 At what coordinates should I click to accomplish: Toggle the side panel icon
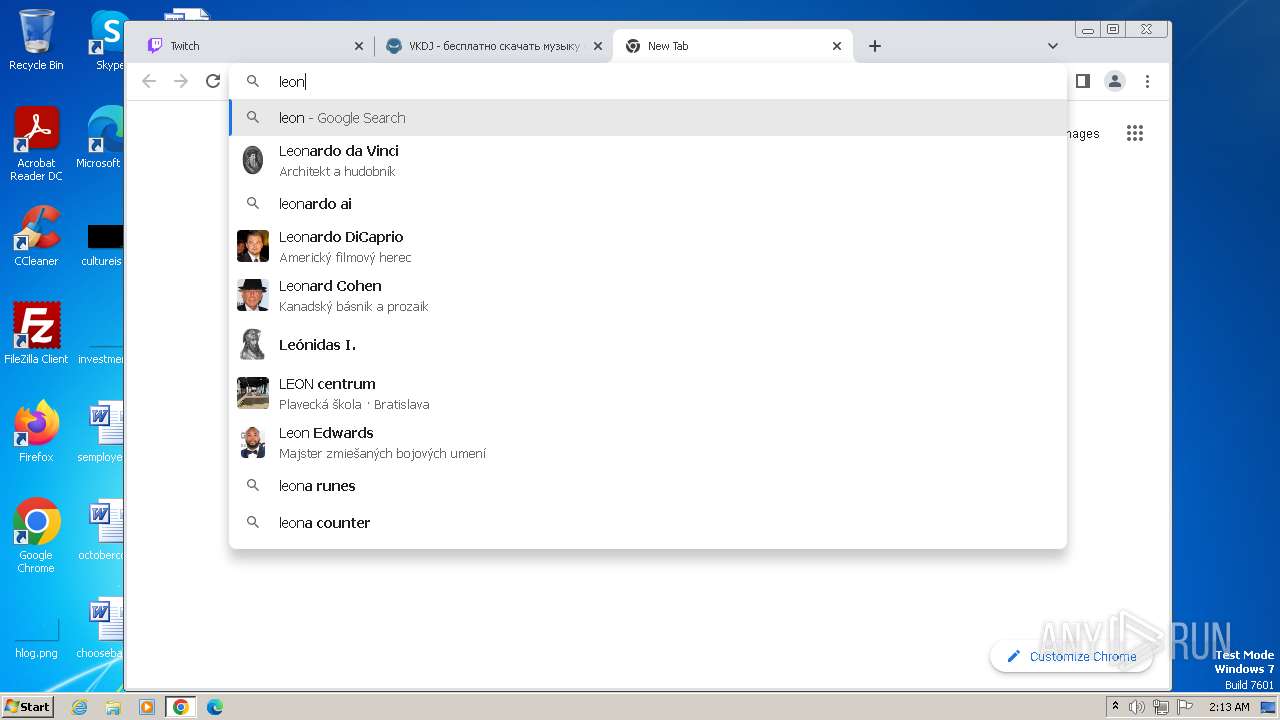coord(1083,81)
